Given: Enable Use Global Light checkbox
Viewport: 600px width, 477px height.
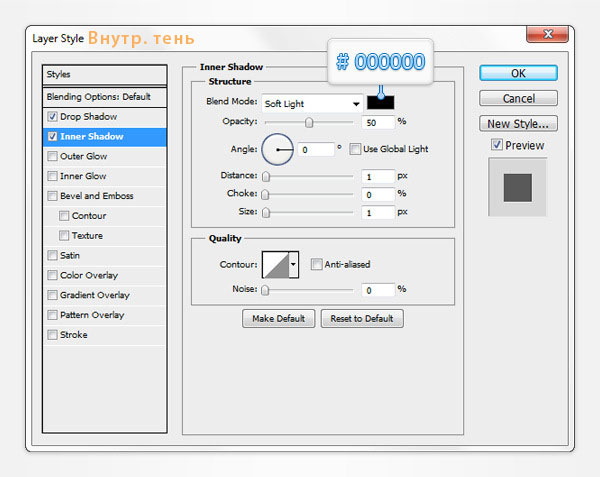Looking at the screenshot, I should click(355, 149).
